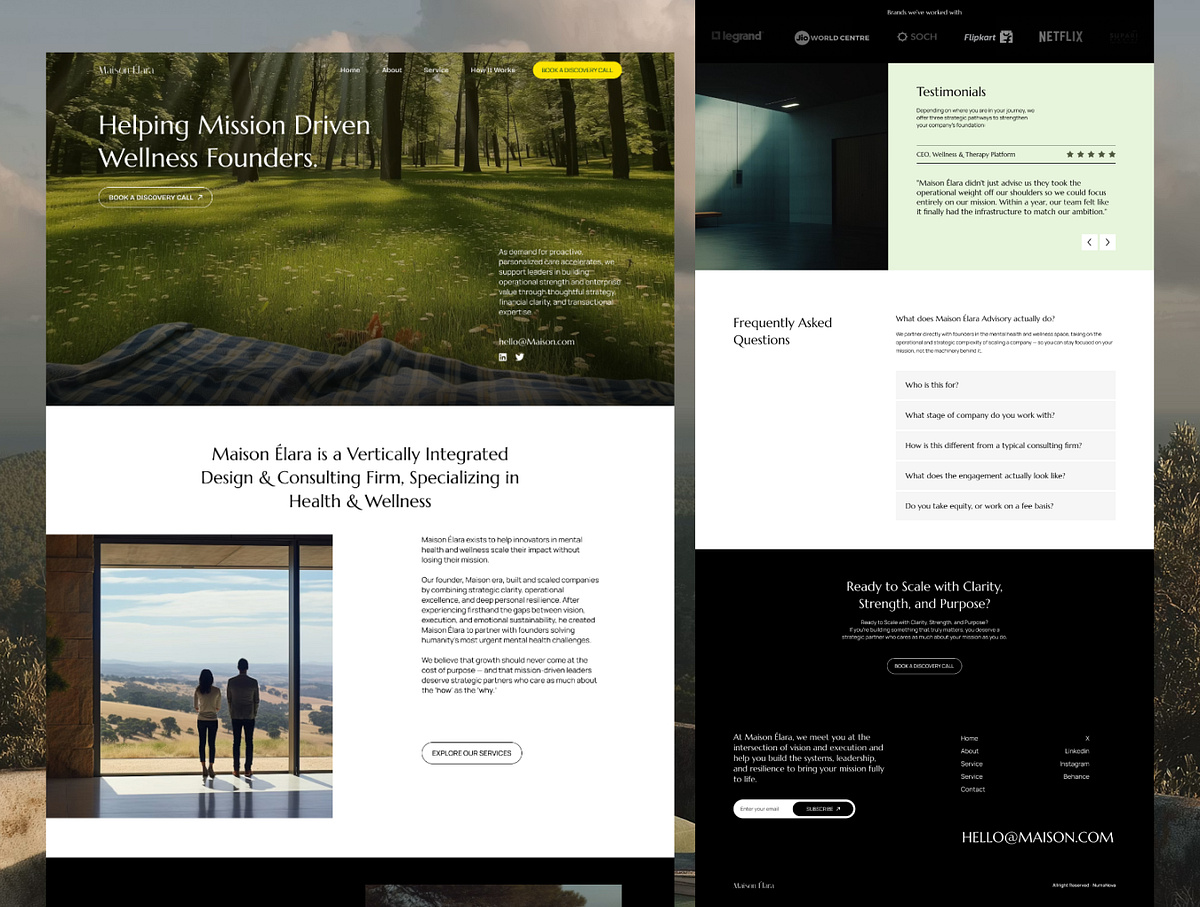
Task: Open the footer Contact link
Action: click(x=973, y=789)
